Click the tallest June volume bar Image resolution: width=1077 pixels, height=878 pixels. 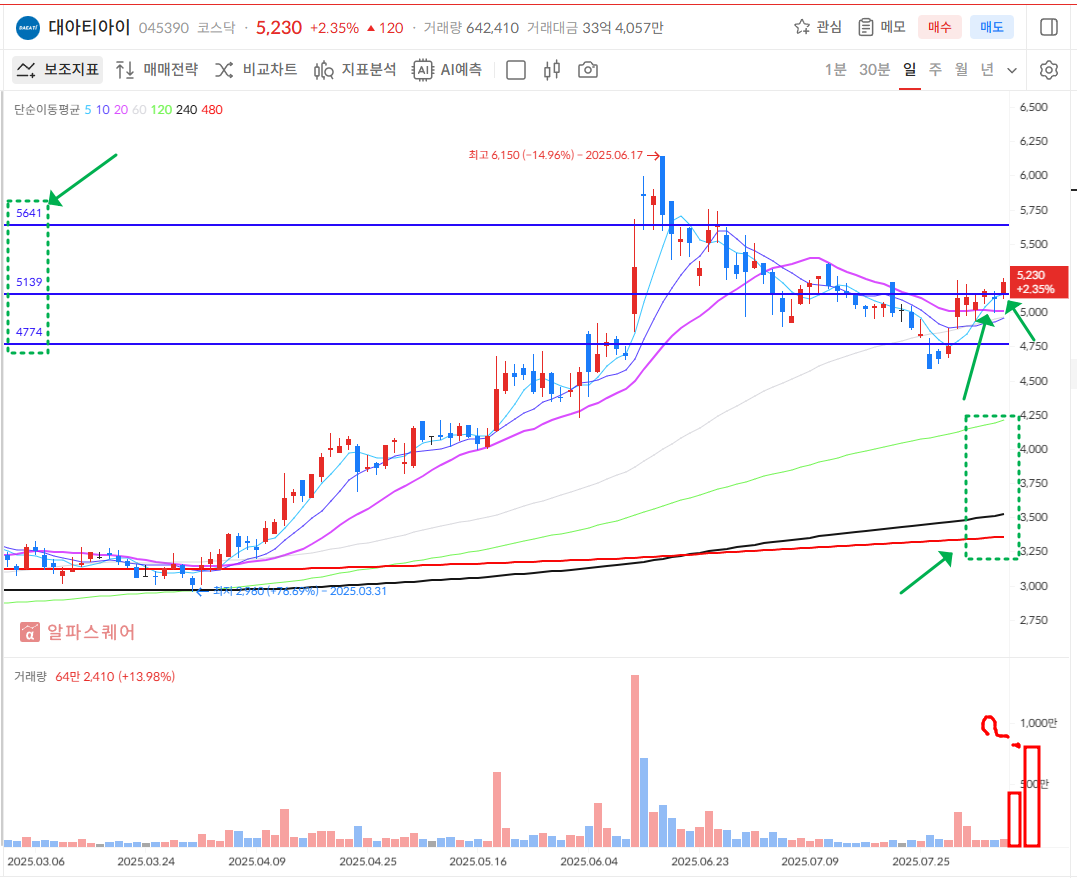[x=635, y=761]
